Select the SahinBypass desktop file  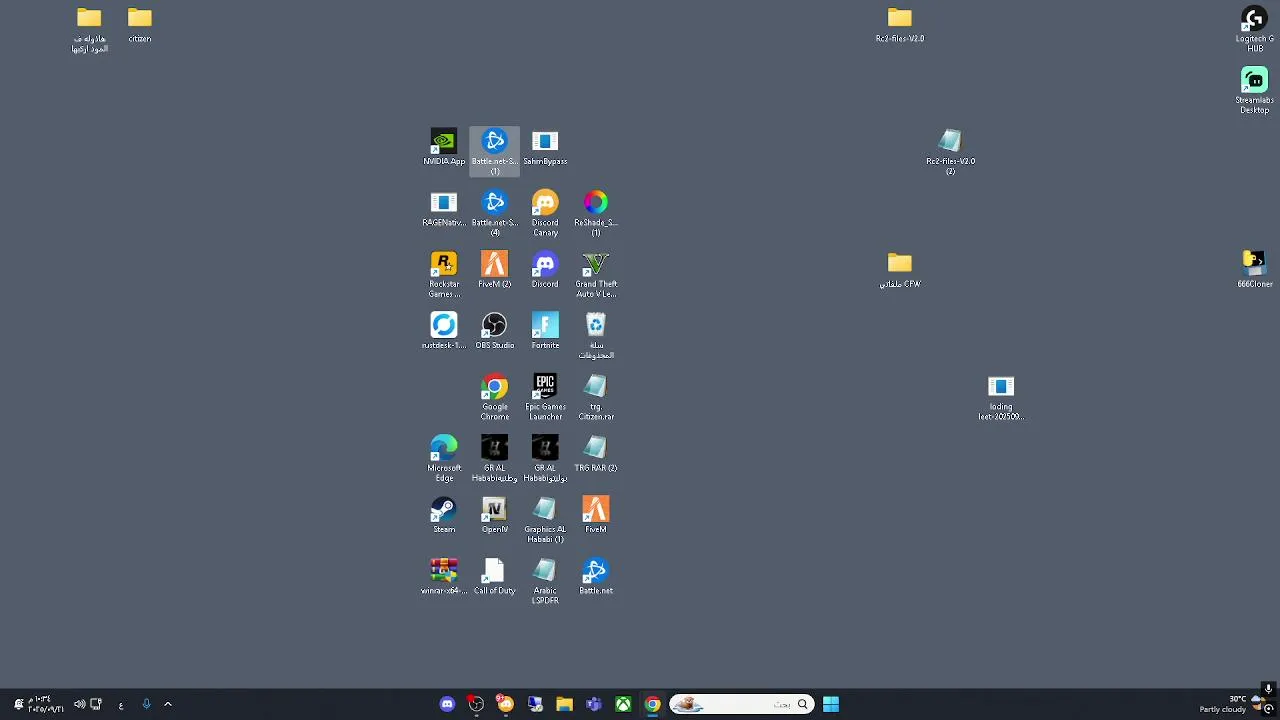click(545, 147)
